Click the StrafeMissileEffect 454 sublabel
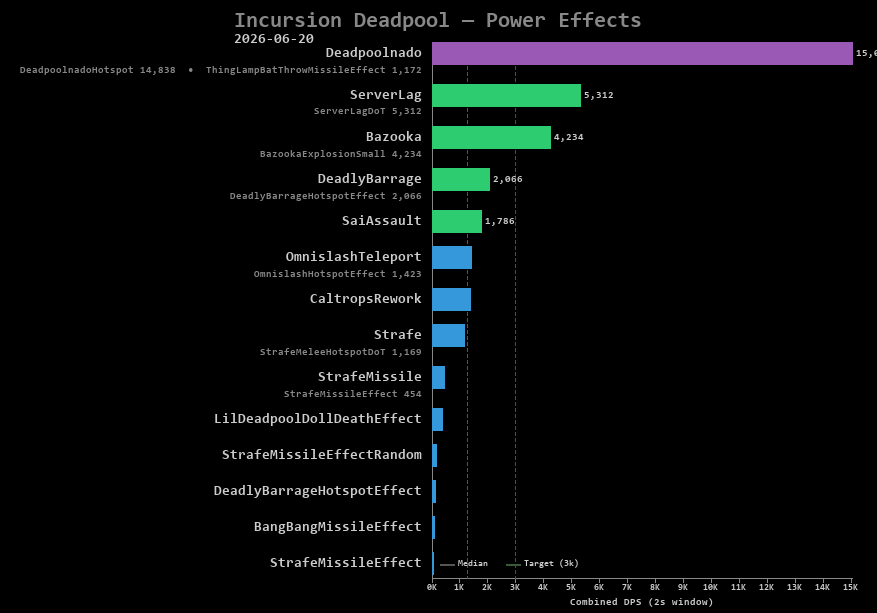The image size is (877, 613). coord(352,394)
